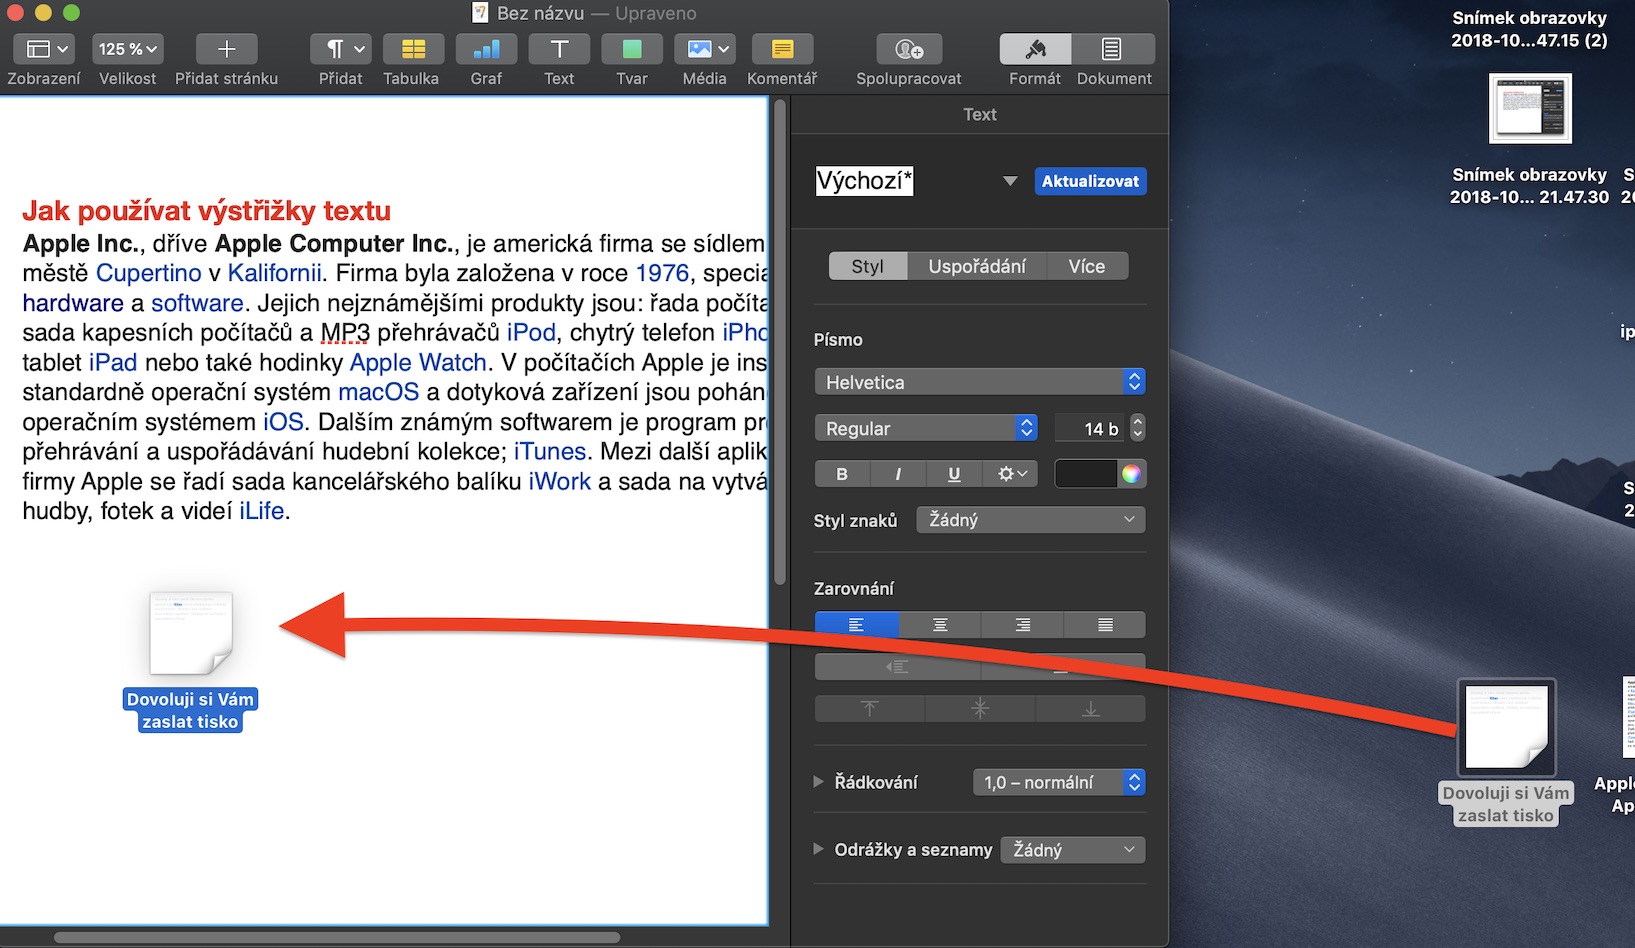Open the Přidat paragraph insert icon
Image resolution: width=1635 pixels, height=948 pixels.
pyautogui.click(x=341, y=49)
